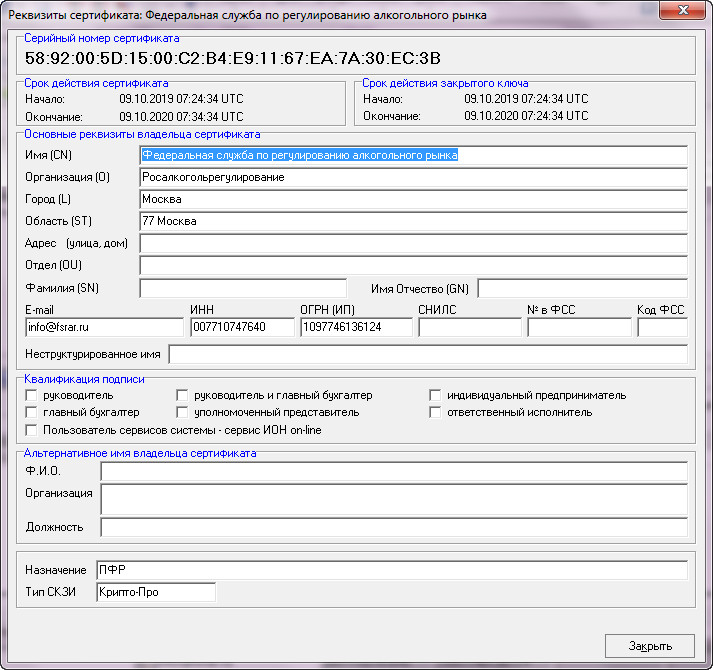Click the Срок действия сертификата label
The width and height of the screenshot is (713, 670).
(x=96, y=83)
